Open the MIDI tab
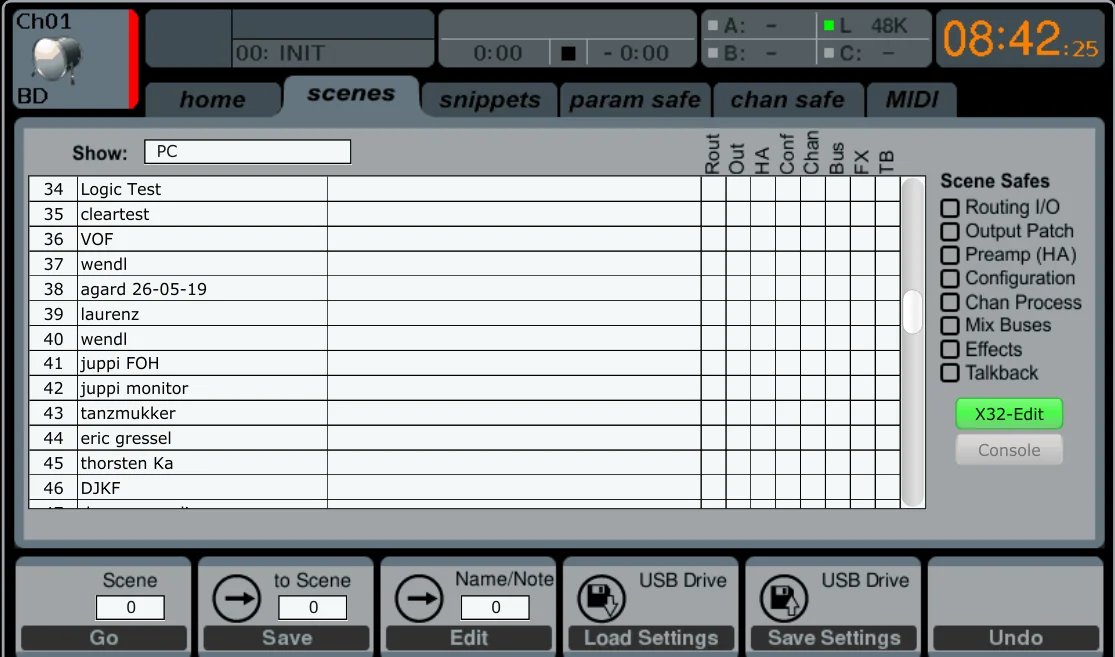The width and height of the screenshot is (1115, 657). [x=912, y=100]
